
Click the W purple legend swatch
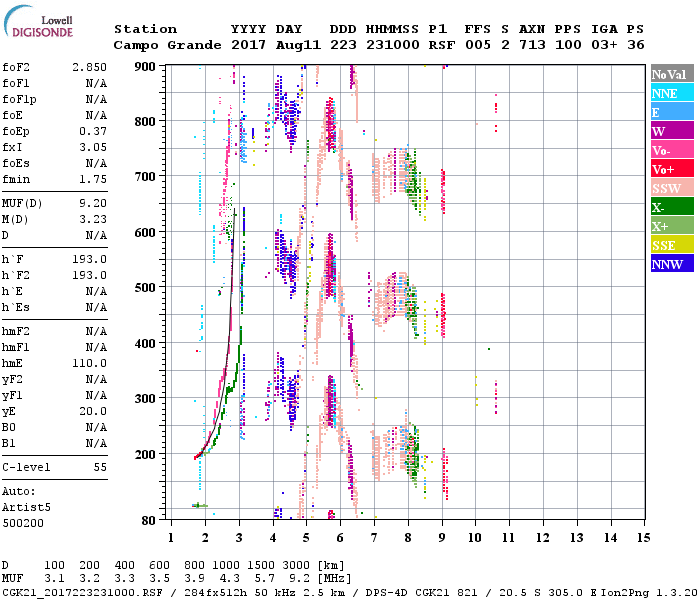point(668,131)
